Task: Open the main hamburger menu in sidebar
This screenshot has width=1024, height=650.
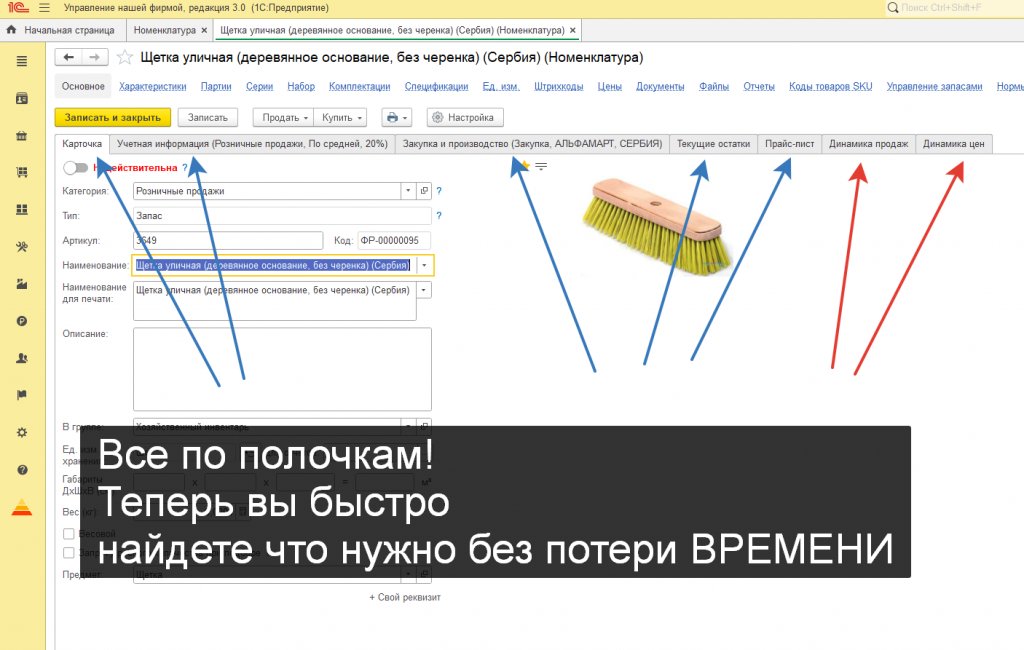Action: (x=22, y=61)
